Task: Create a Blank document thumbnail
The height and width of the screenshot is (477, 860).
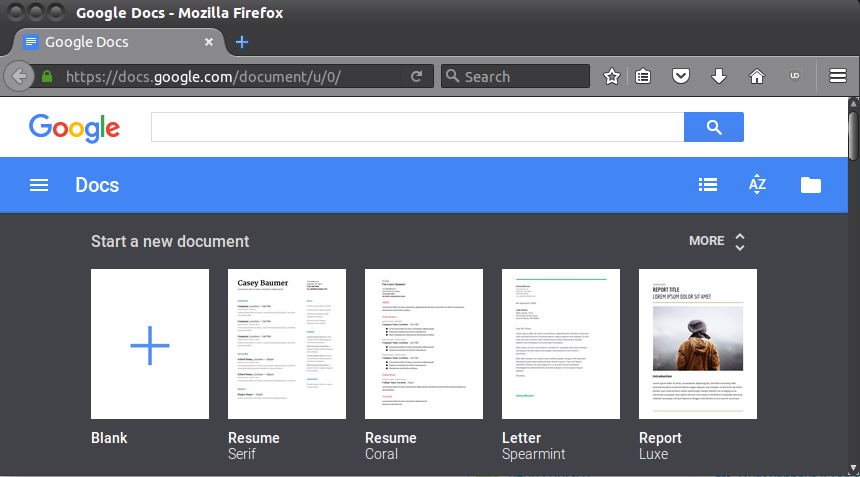Action: coord(150,344)
